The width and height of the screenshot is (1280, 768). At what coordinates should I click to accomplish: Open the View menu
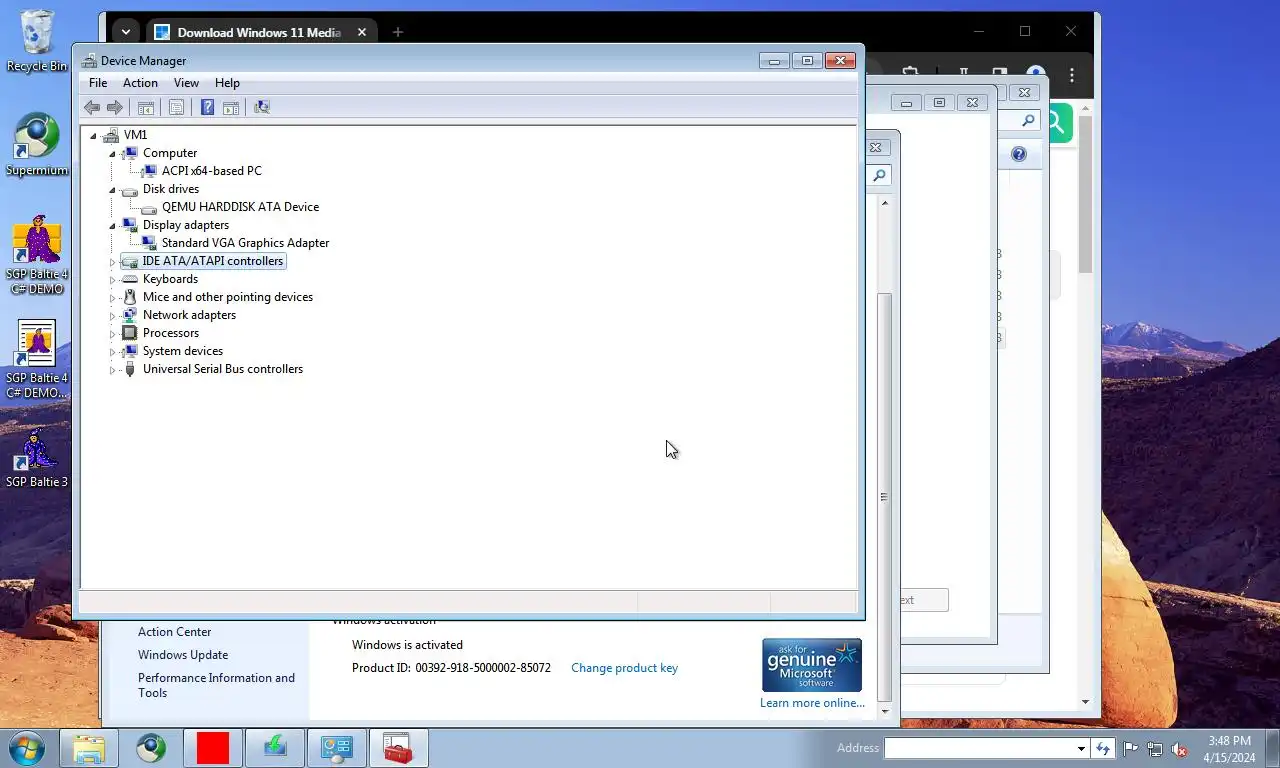click(x=186, y=83)
